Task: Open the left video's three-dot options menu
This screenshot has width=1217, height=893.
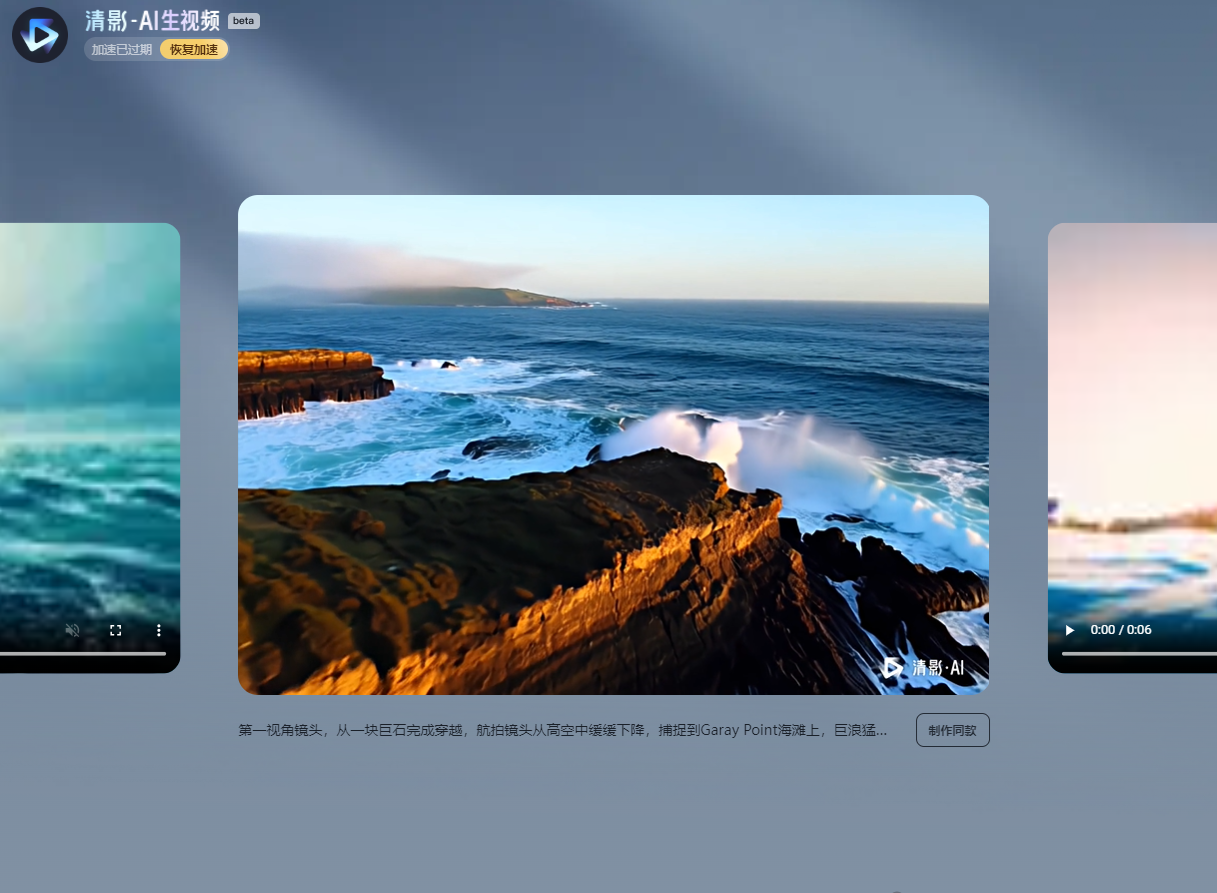Action: pos(158,630)
